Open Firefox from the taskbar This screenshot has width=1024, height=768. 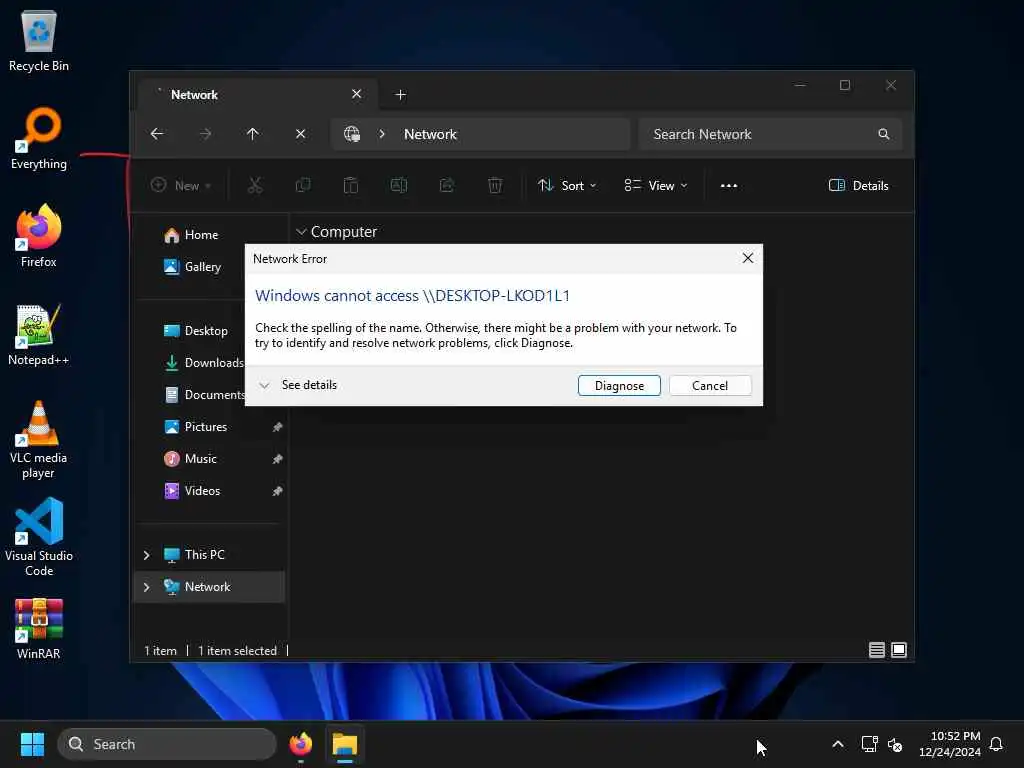(x=300, y=744)
